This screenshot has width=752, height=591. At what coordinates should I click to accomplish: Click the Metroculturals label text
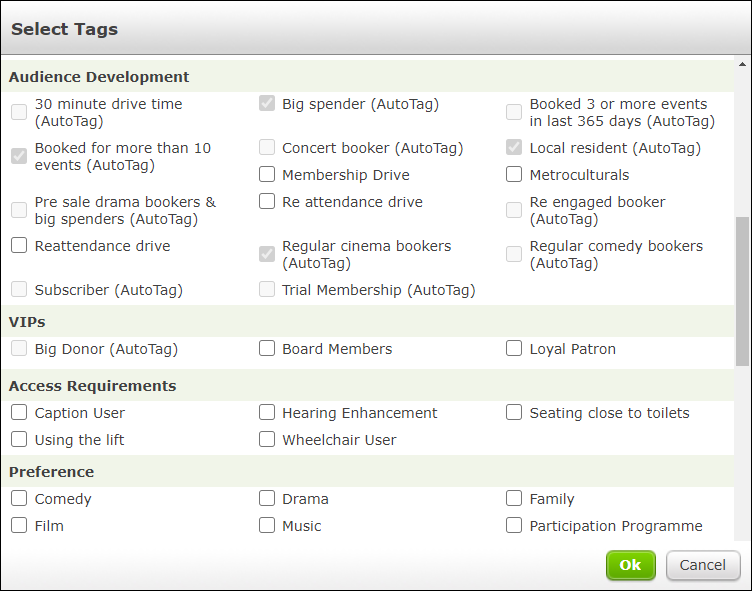point(579,175)
